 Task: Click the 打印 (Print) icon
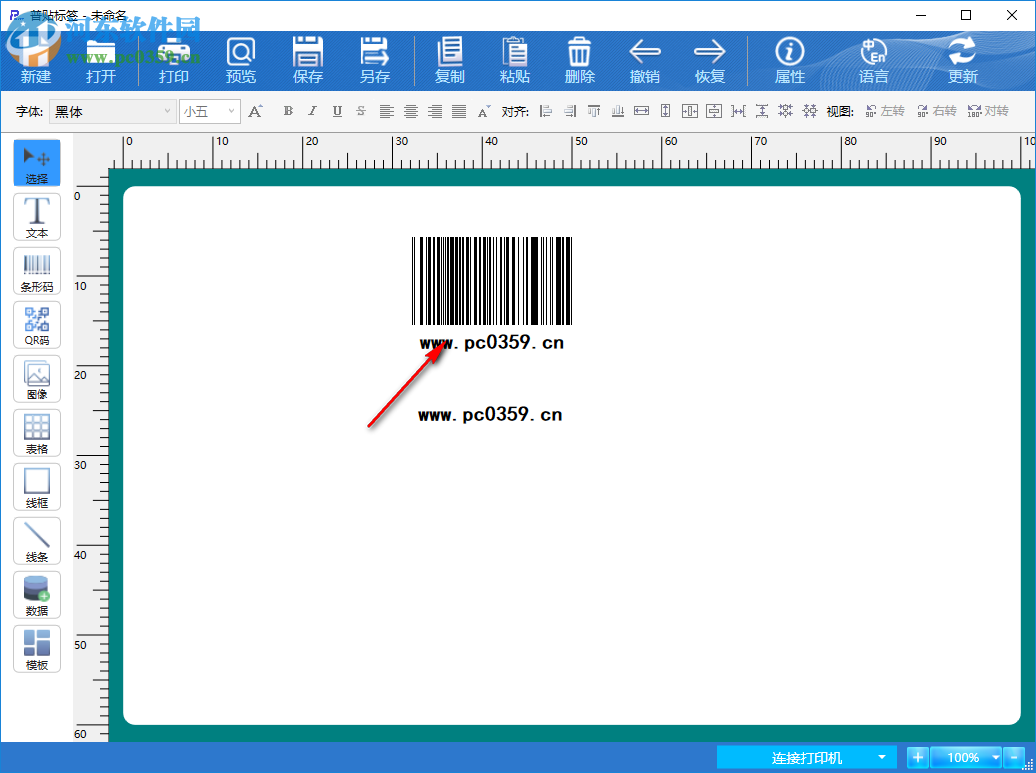coord(174,60)
